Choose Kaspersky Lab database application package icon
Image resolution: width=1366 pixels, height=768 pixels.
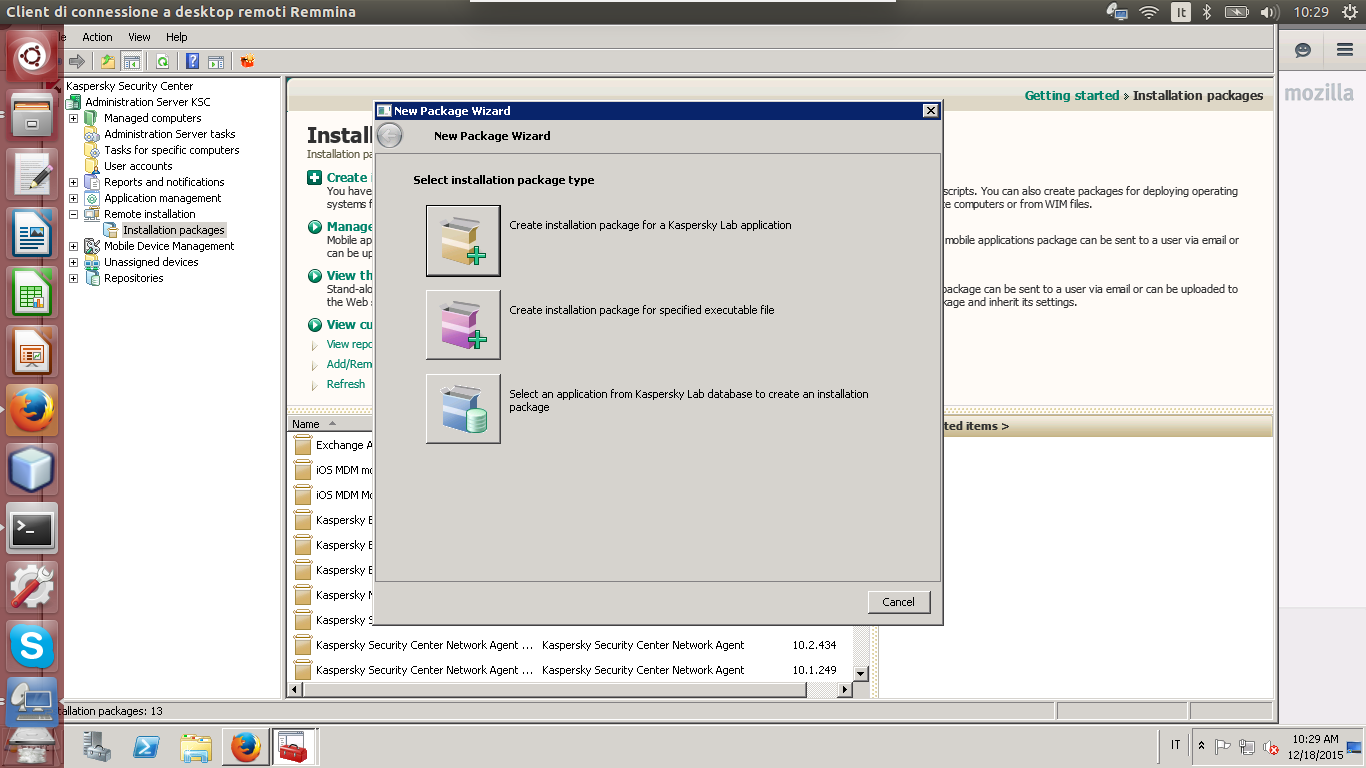click(463, 409)
